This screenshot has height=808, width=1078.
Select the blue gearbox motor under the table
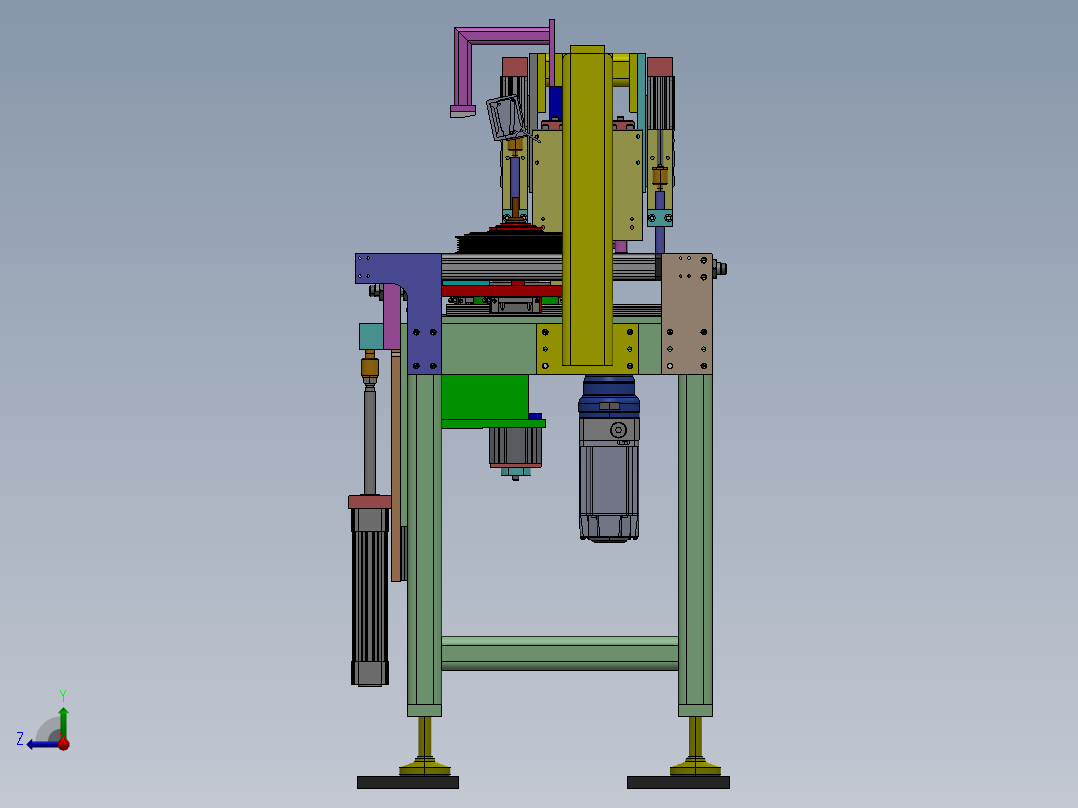coord(609,459)
